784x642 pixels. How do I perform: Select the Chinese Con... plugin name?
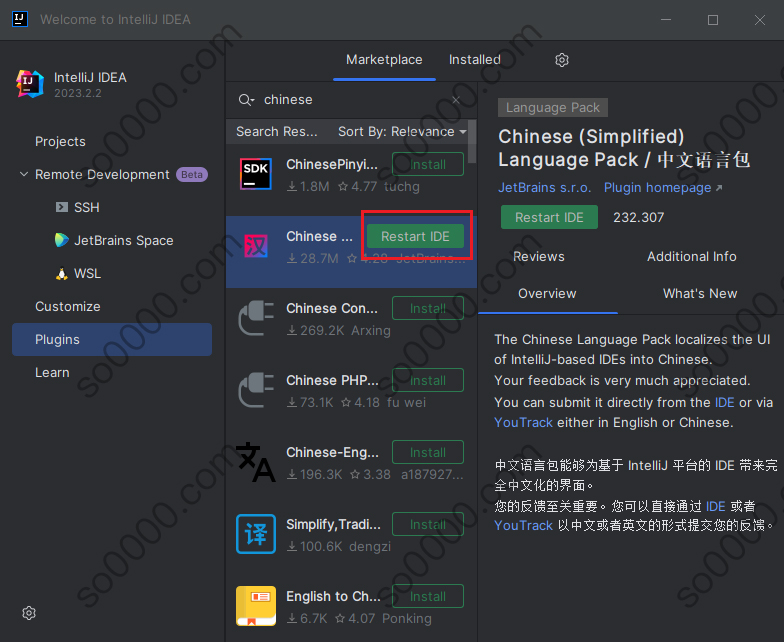[332, 308]
